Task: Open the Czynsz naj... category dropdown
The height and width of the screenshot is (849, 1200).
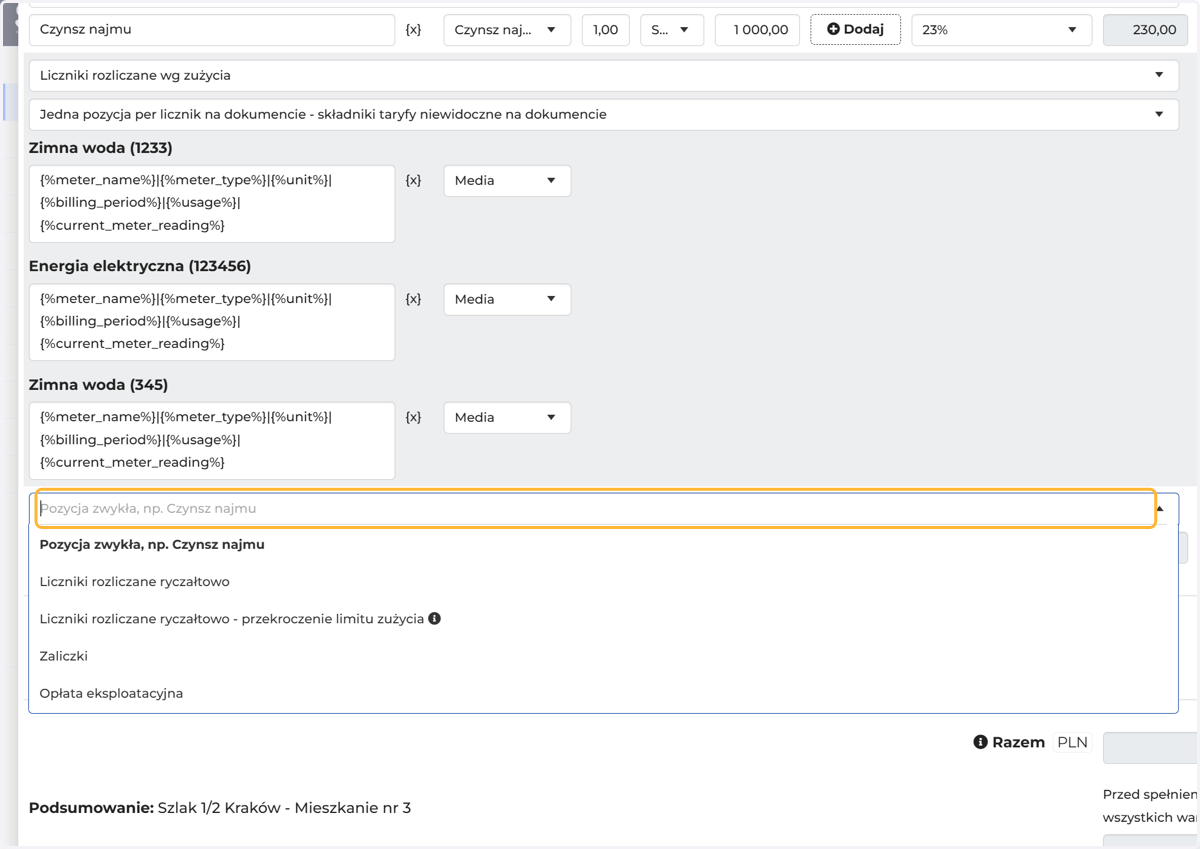Action: coord(507,30)
